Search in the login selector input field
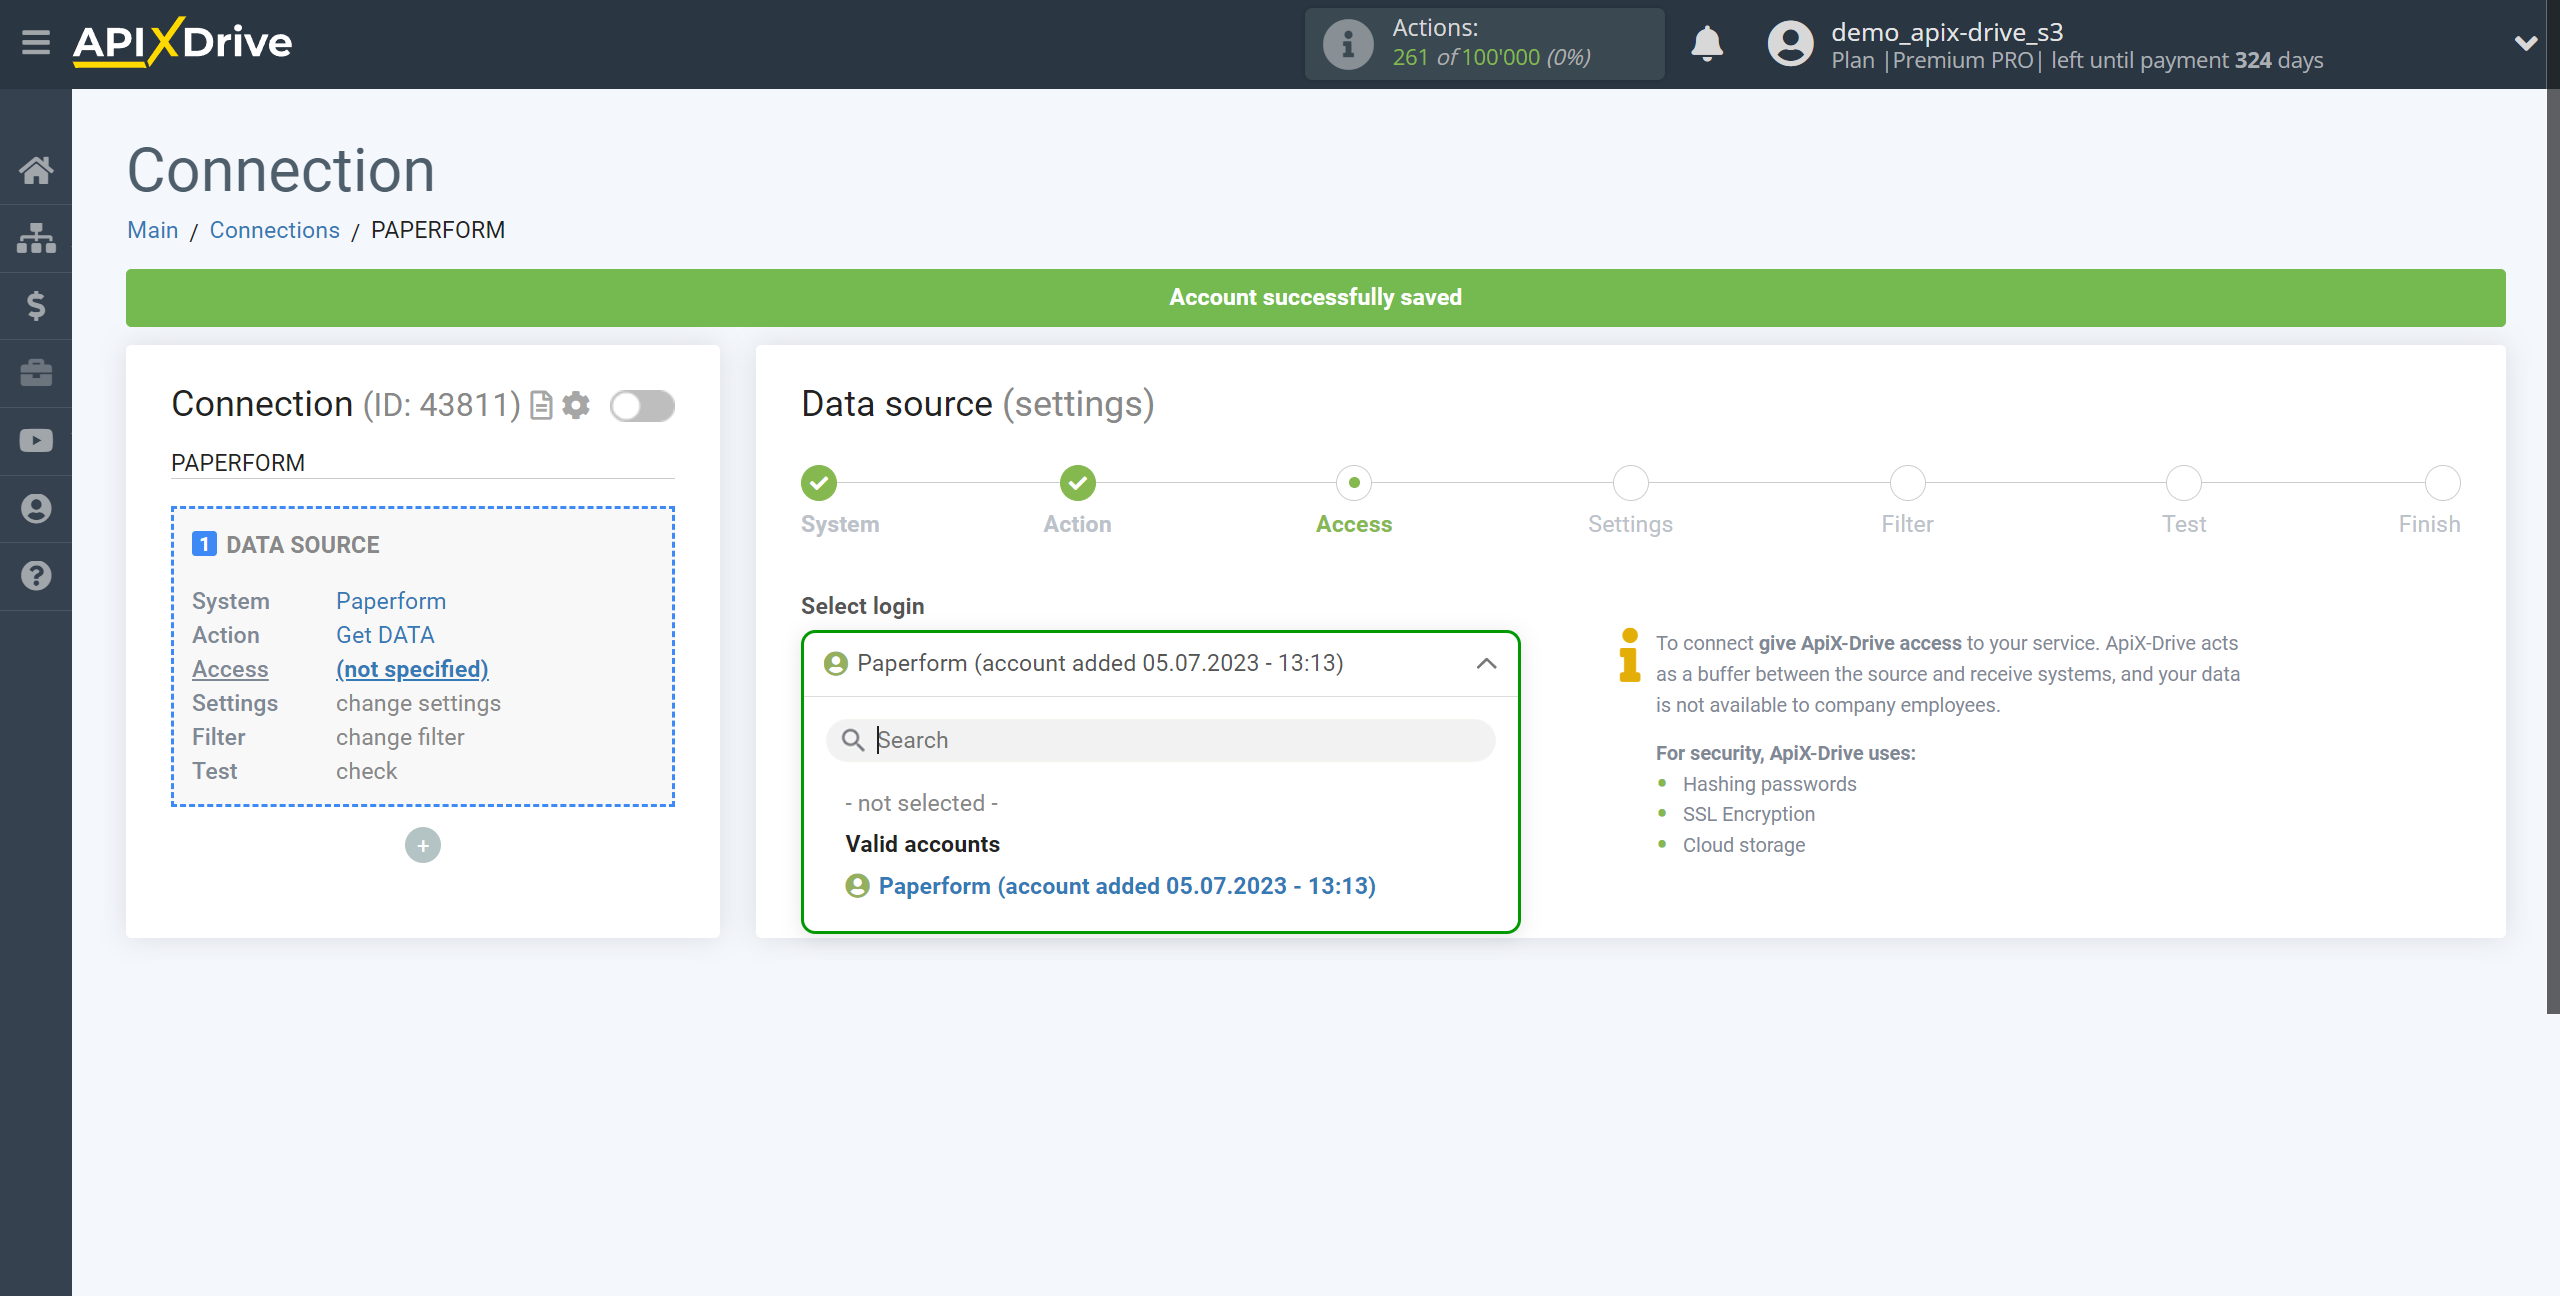Viewport: 2560px width, 1296px height. point(1163,739)
